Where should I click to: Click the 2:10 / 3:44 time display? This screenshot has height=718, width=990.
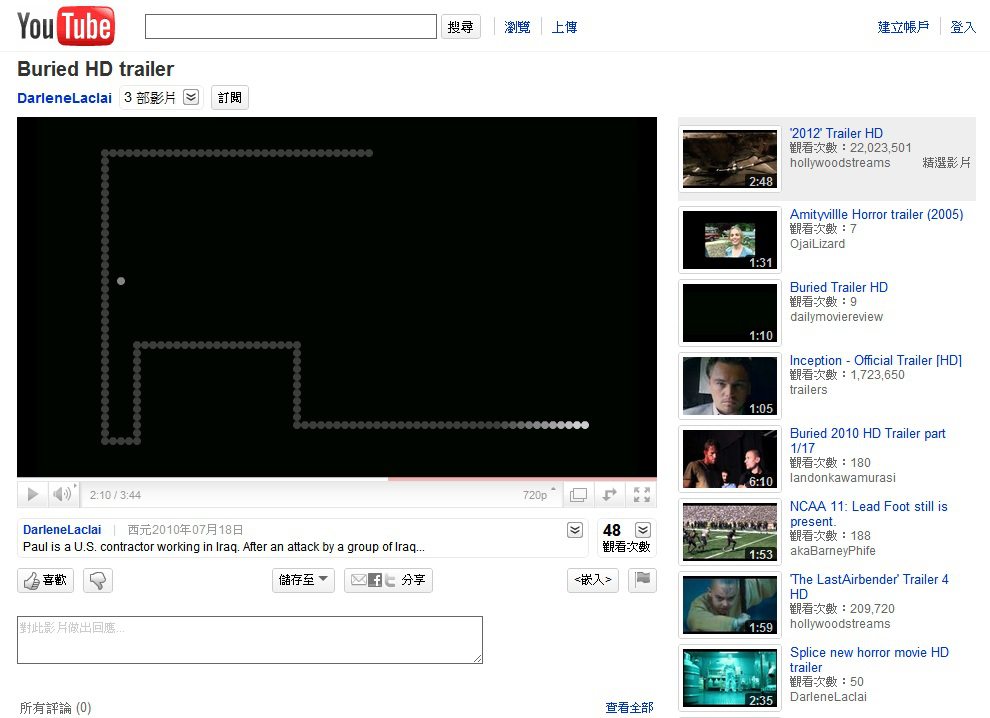[x=115, y=495]
